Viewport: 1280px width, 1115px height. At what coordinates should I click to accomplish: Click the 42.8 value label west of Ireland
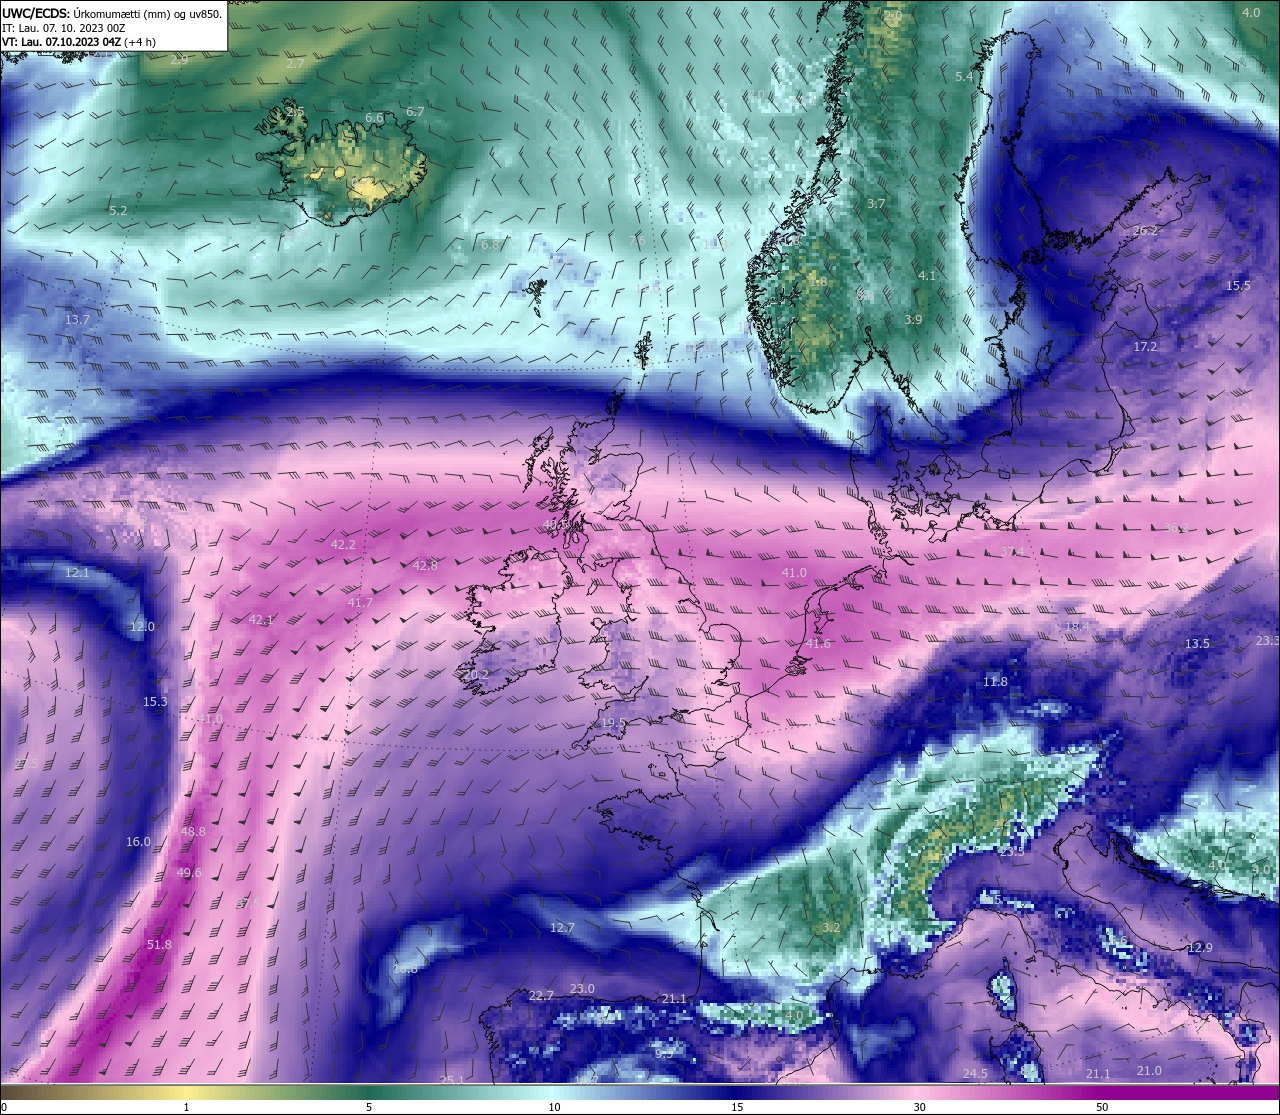click(425, 565)
